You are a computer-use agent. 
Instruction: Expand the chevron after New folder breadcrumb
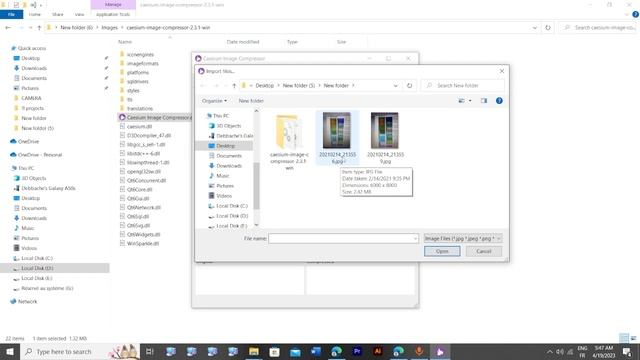pyautogui.click(x=353, y=86)
